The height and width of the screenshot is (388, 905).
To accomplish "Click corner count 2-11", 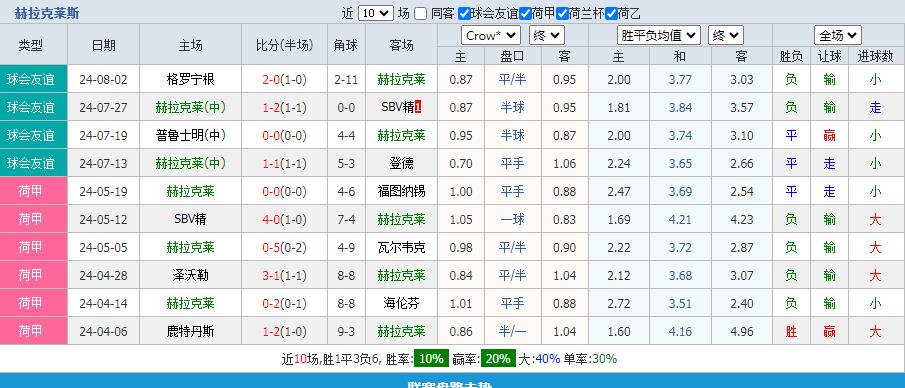I will [346, 79].
